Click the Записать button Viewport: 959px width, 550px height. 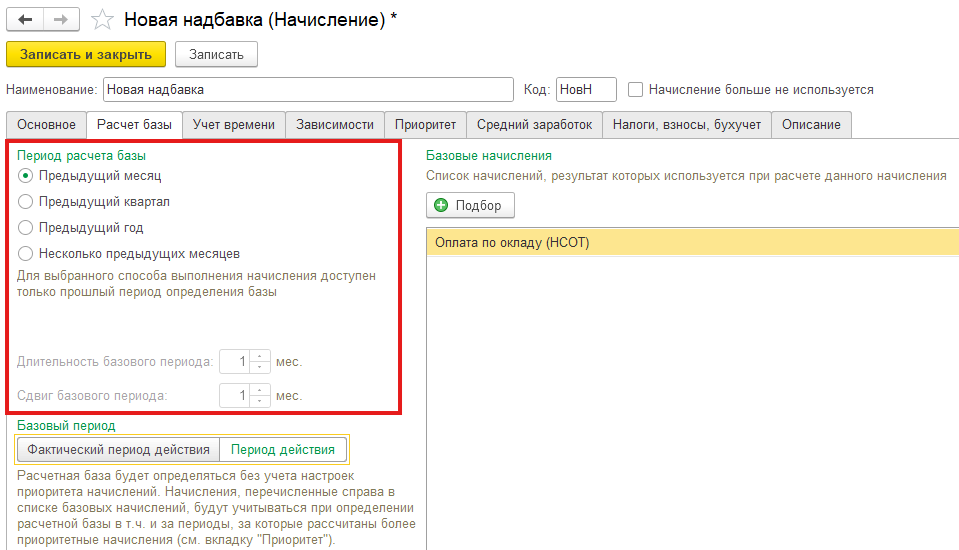coord(216,54)
